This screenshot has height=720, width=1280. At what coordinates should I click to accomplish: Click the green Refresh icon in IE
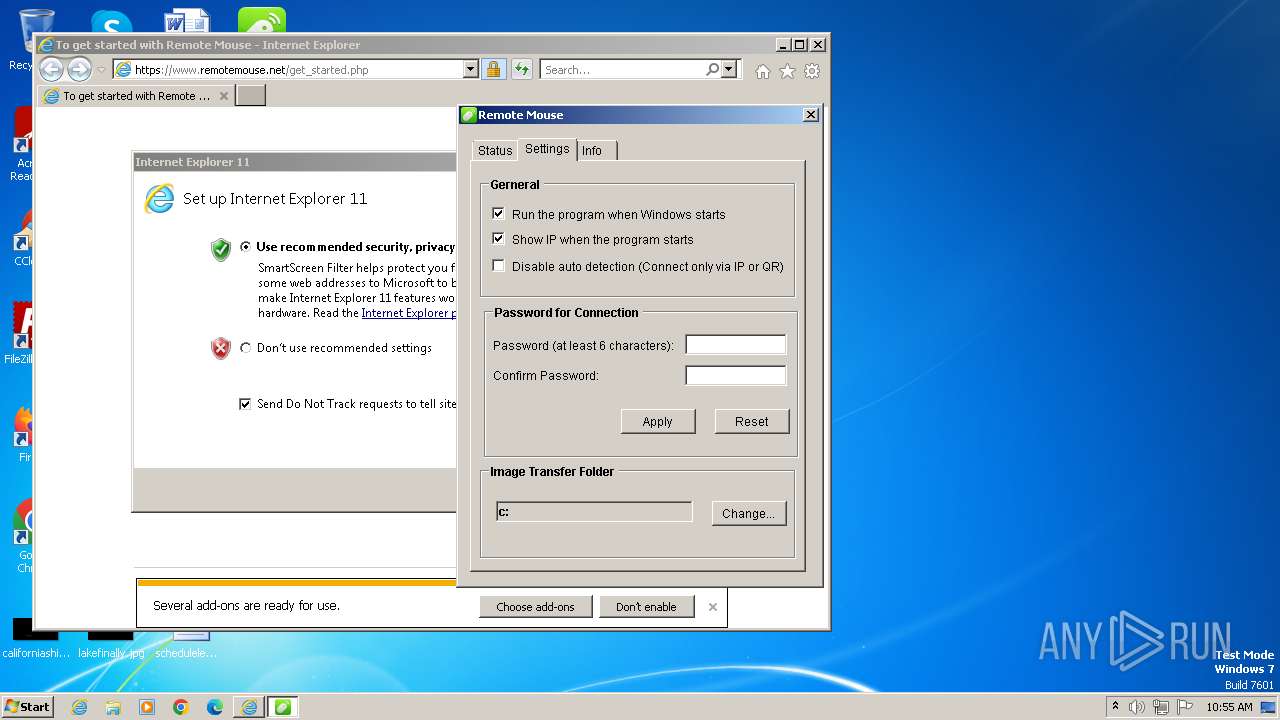[522, 69]
